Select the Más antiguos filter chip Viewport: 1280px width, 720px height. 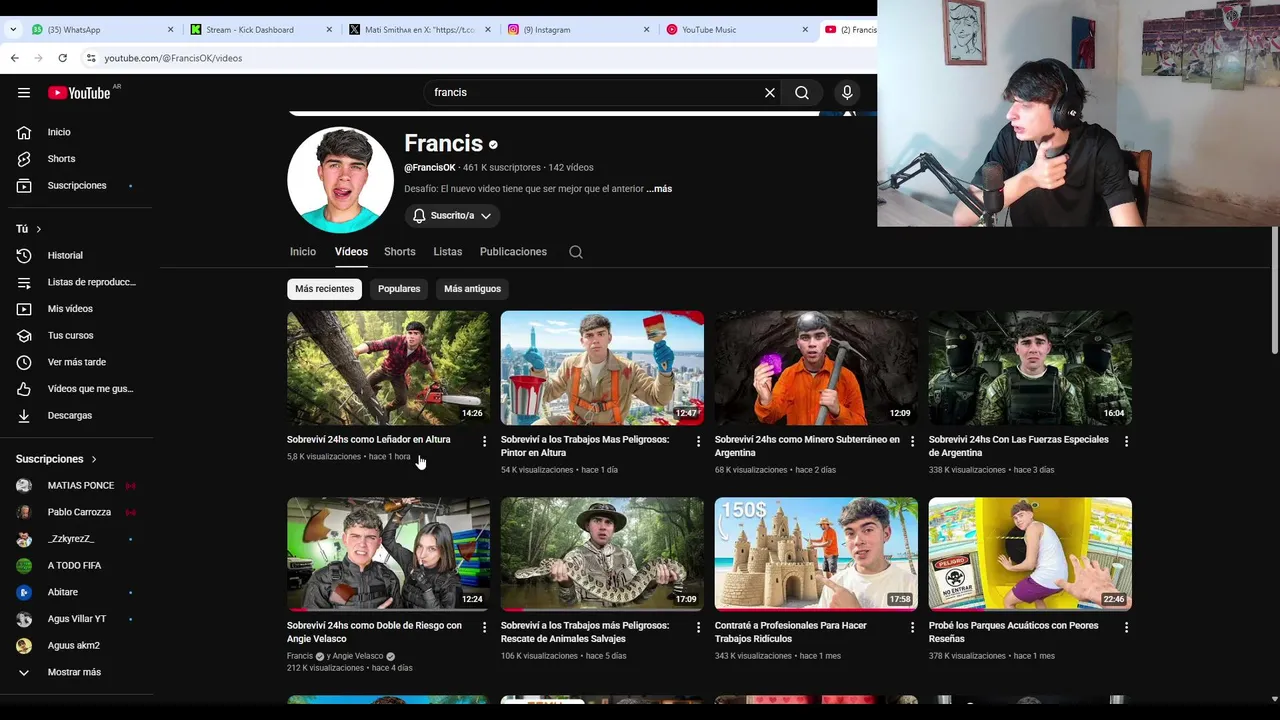point(472,289)
